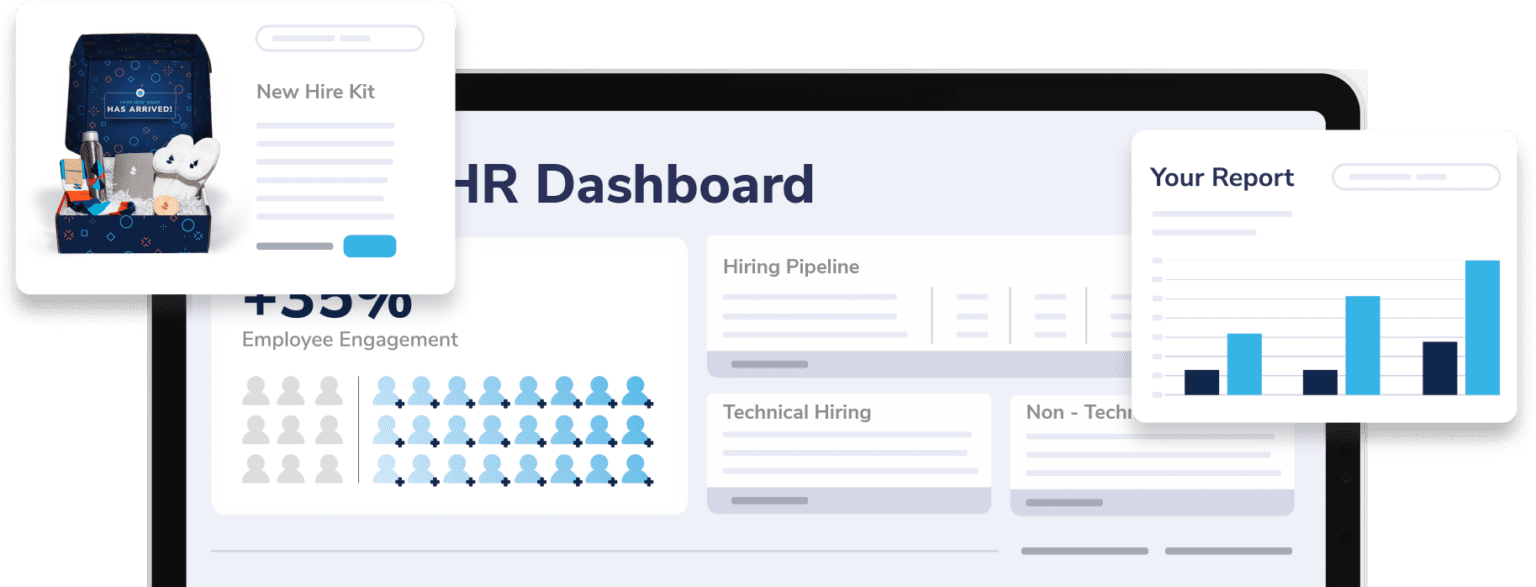
Task: Click first blue employee icon in middle row
Action: 387,430
